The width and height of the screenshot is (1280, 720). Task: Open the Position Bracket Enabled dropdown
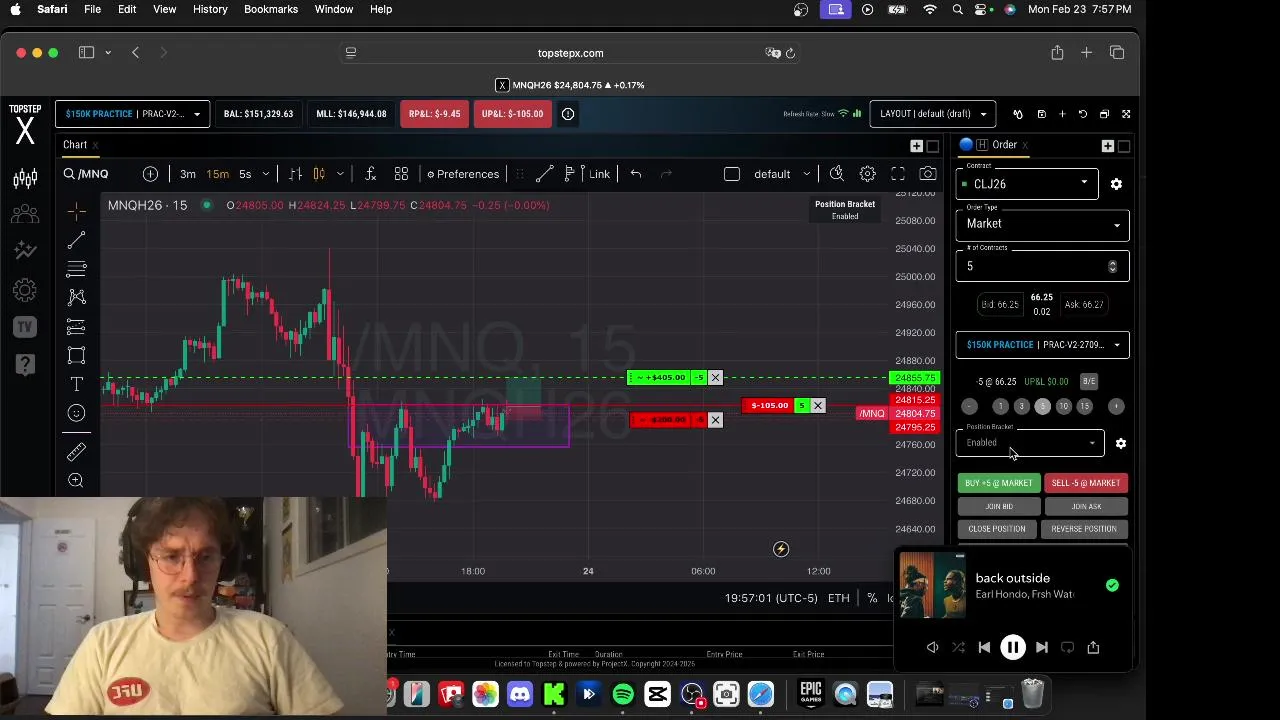(1030, 443)
